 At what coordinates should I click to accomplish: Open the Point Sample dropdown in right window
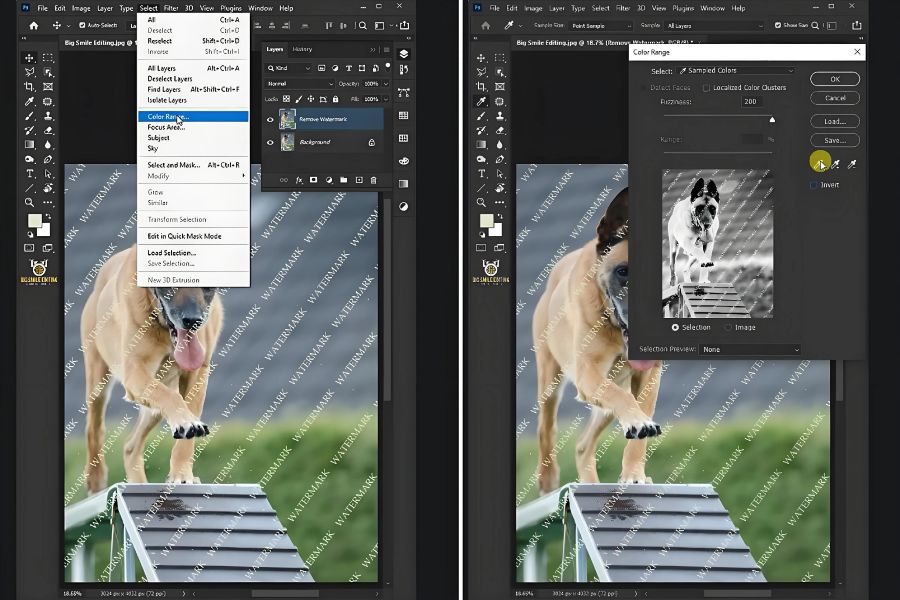[601, 26]
